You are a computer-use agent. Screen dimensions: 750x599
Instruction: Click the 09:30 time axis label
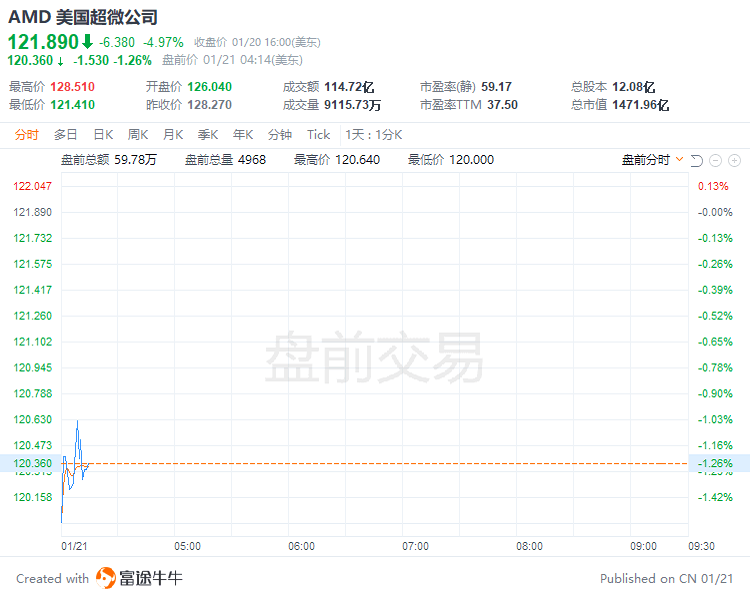[x=701, y=546]
